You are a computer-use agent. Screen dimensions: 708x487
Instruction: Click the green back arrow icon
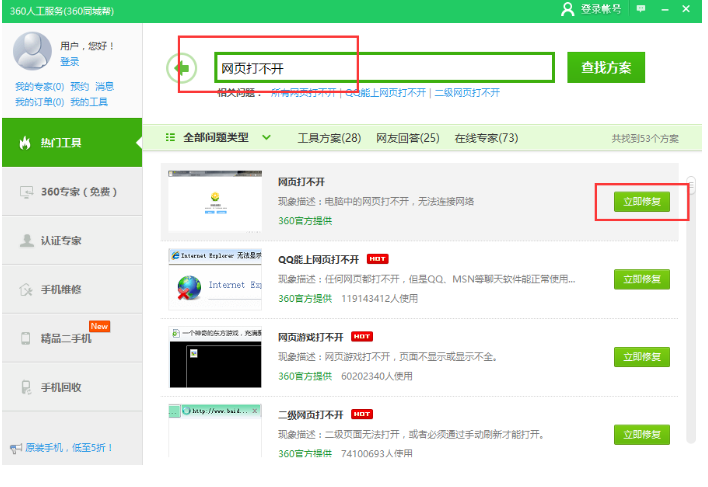[x=180, y=68]
